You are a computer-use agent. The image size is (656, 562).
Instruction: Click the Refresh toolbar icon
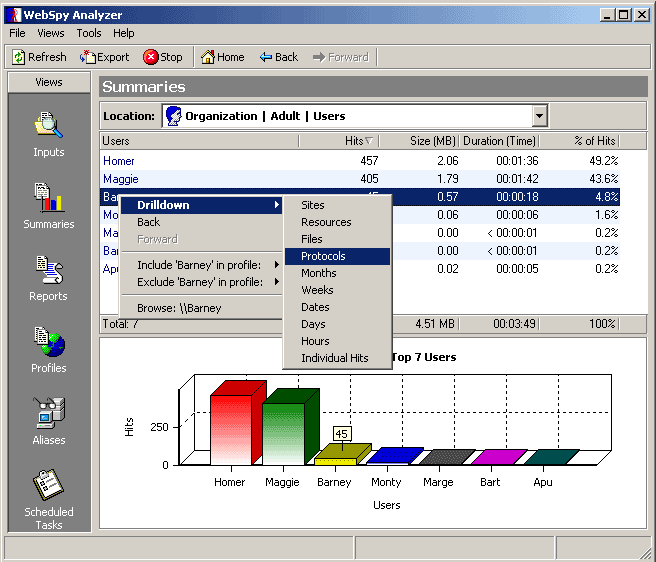click(18, 57)
